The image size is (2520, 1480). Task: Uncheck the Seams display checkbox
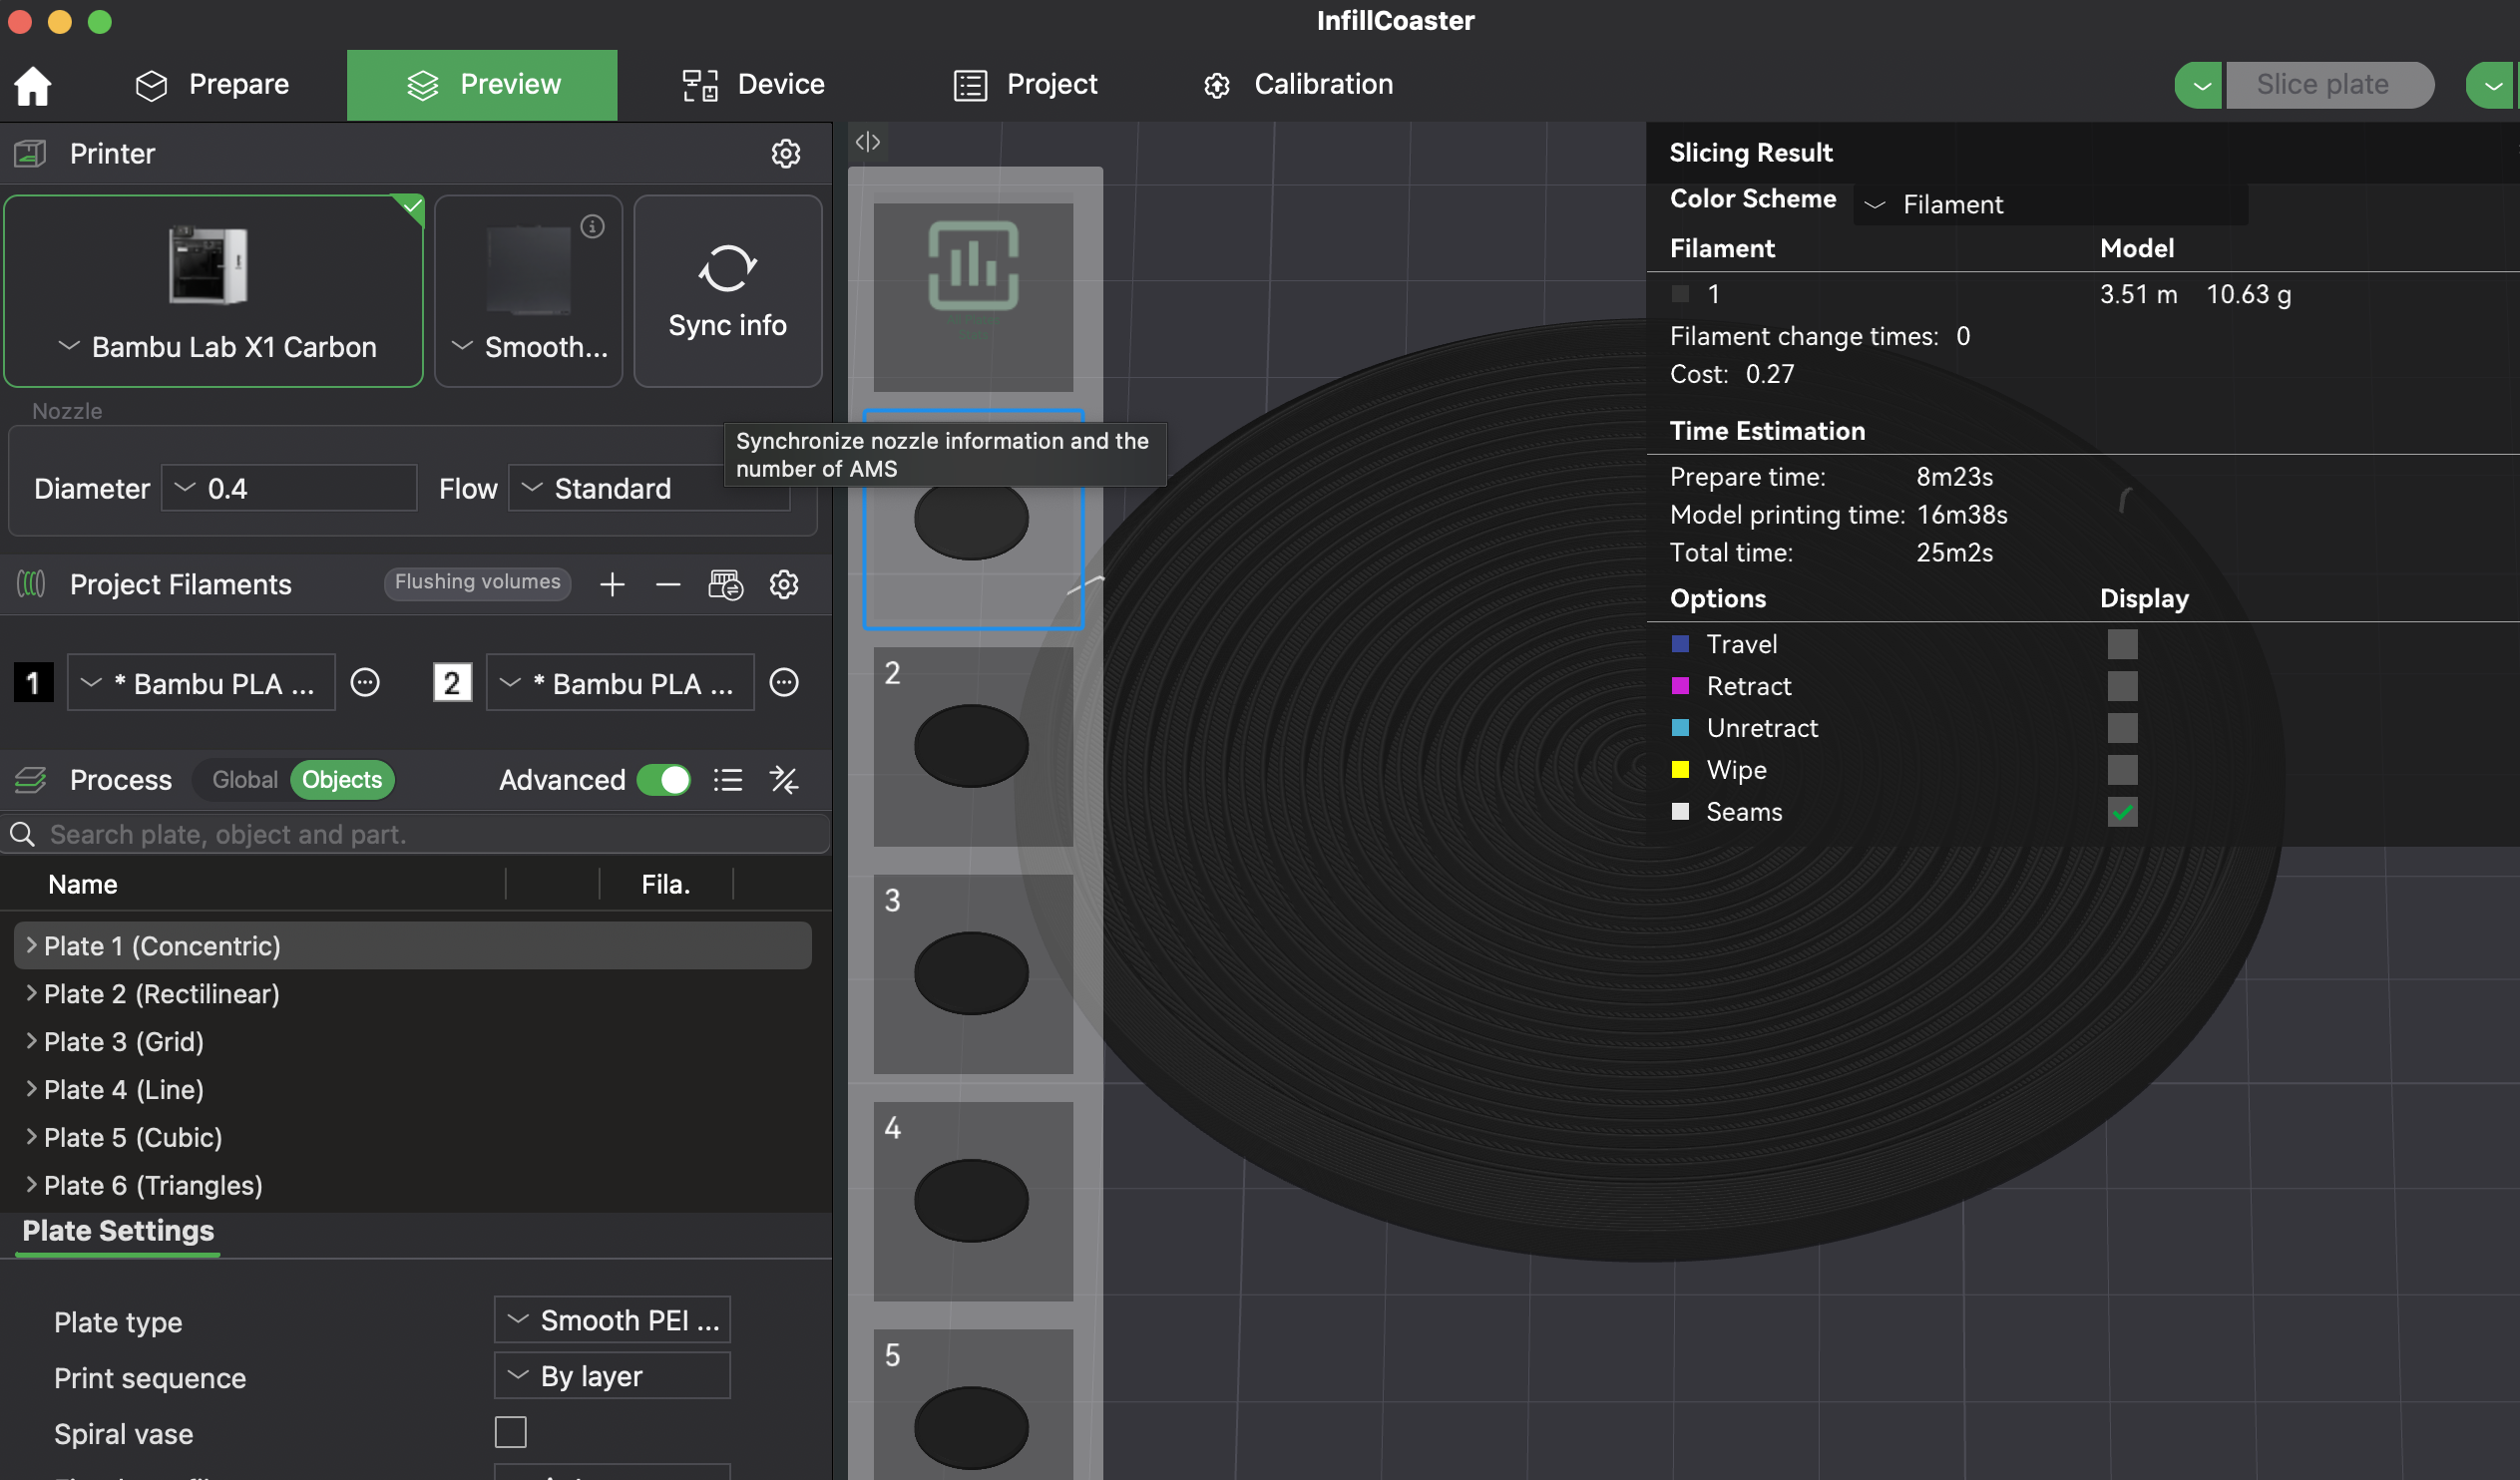pyautogui.click(x=2122, y=812)
